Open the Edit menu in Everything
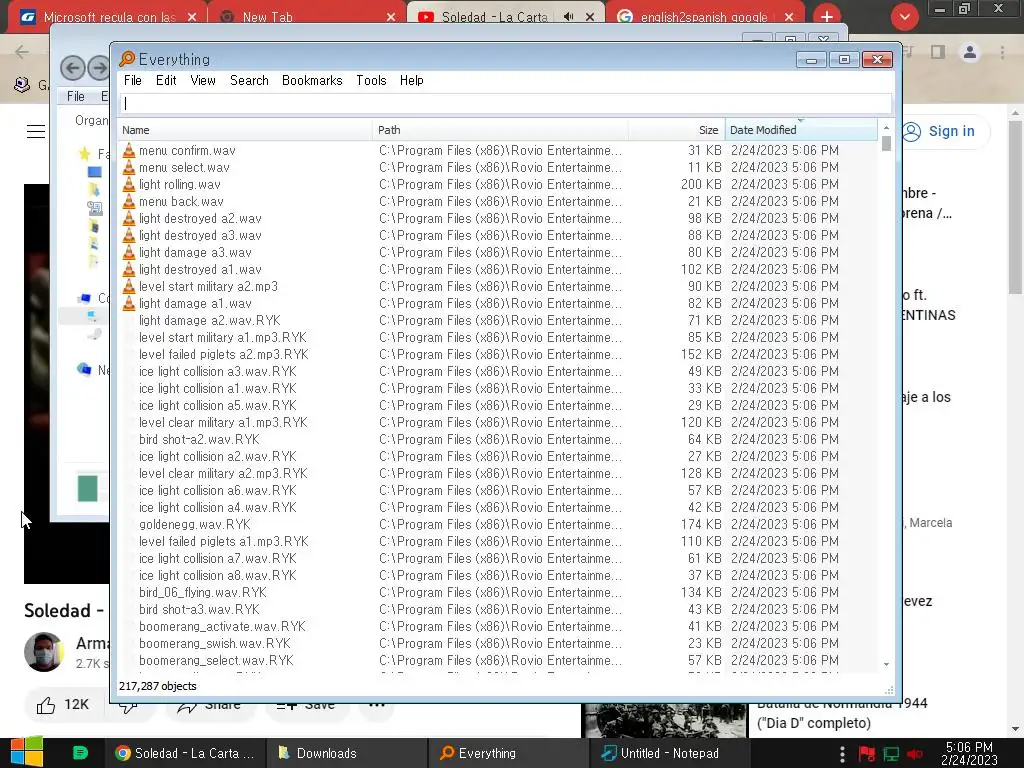Screen dimensions: 1024x768 166,80
